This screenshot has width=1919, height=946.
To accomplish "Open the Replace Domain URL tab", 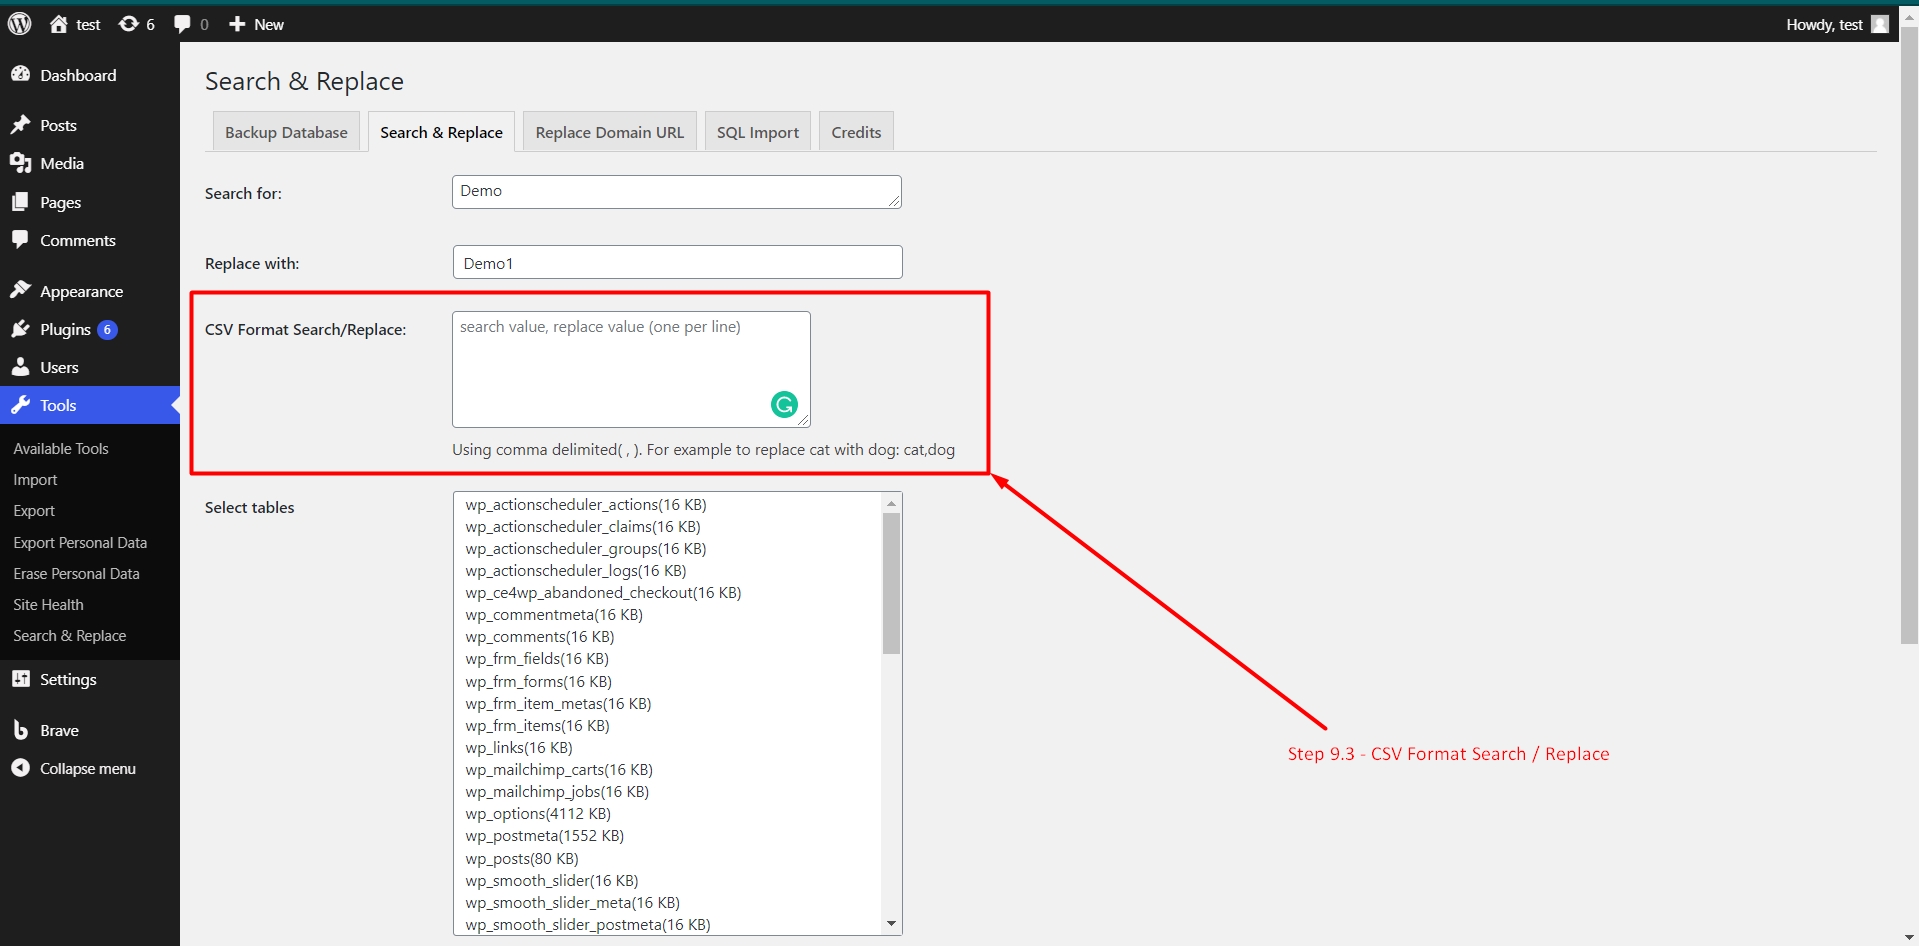I will click(x=610, y=132).
